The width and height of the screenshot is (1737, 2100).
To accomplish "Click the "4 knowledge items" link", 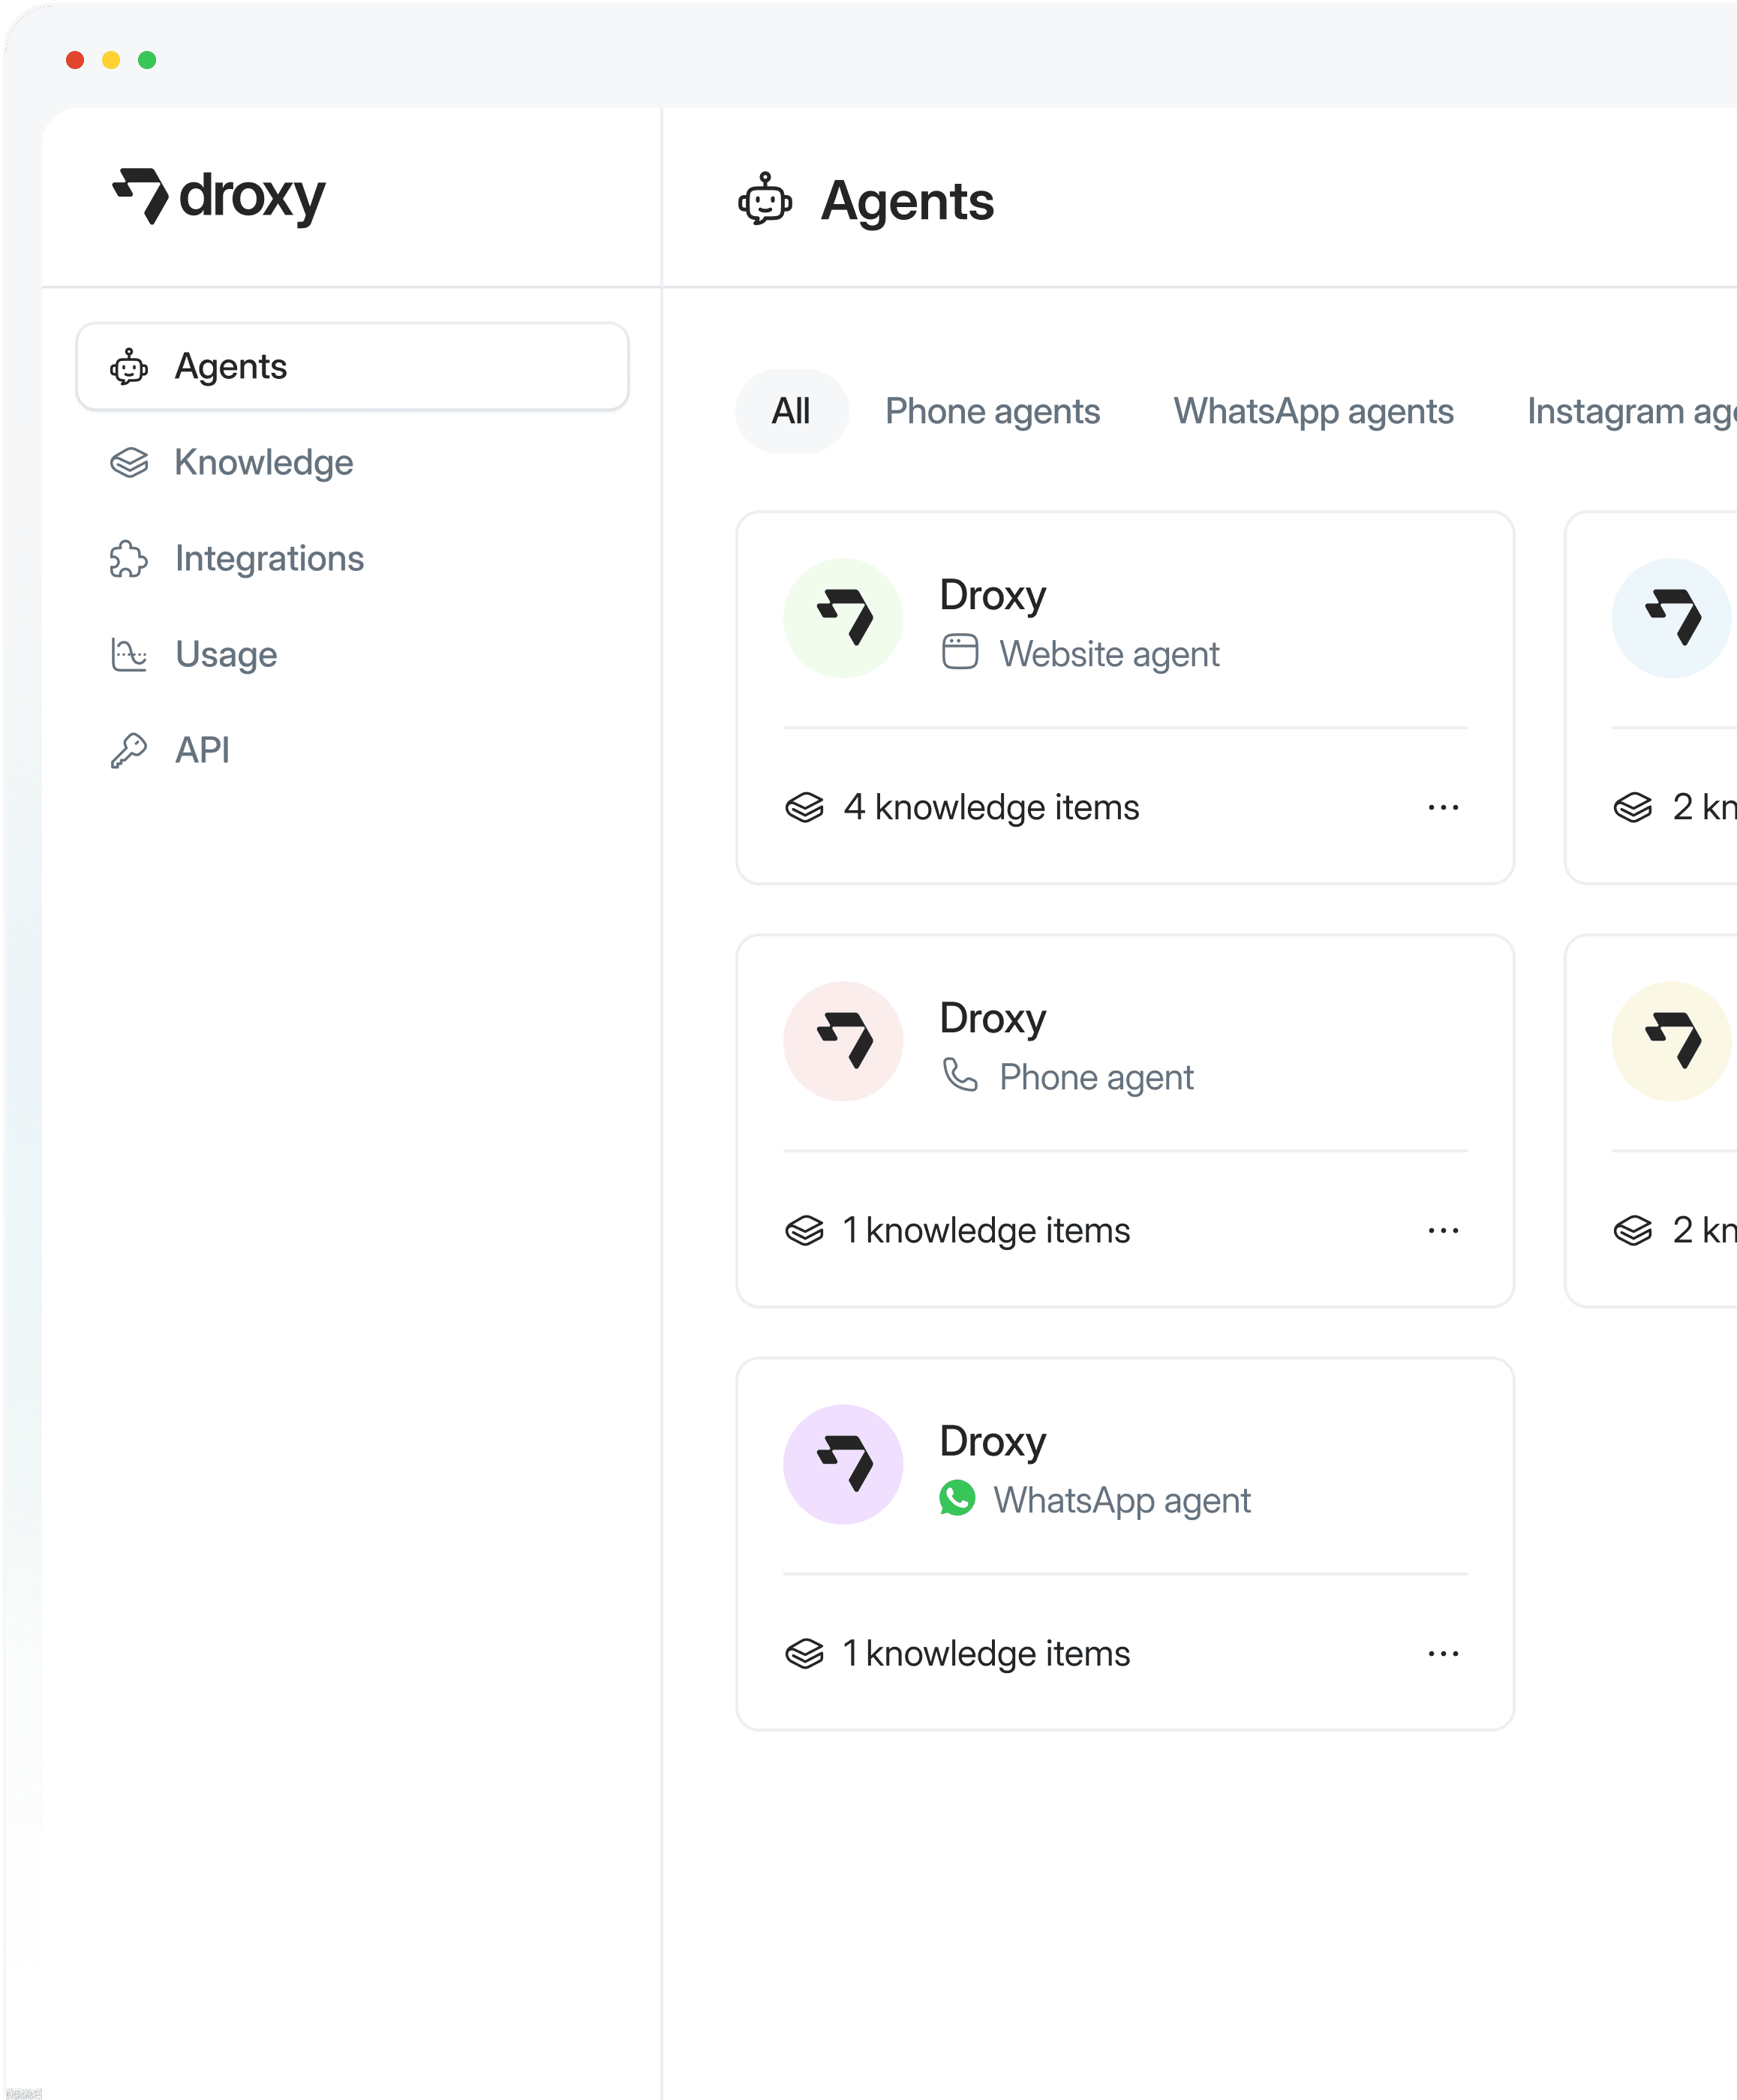I will (990, 807).
